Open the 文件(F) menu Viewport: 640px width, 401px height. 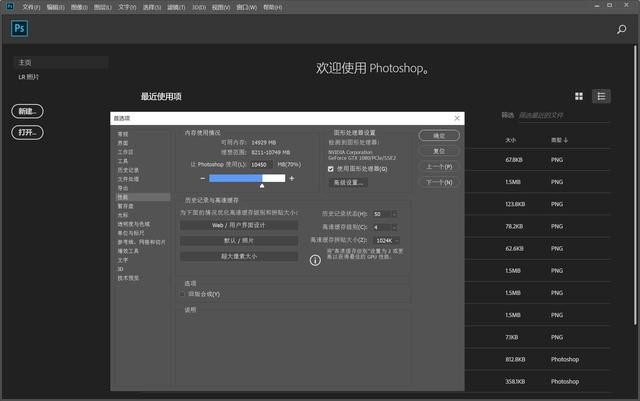pyautogui.click(x=31, y=7)
